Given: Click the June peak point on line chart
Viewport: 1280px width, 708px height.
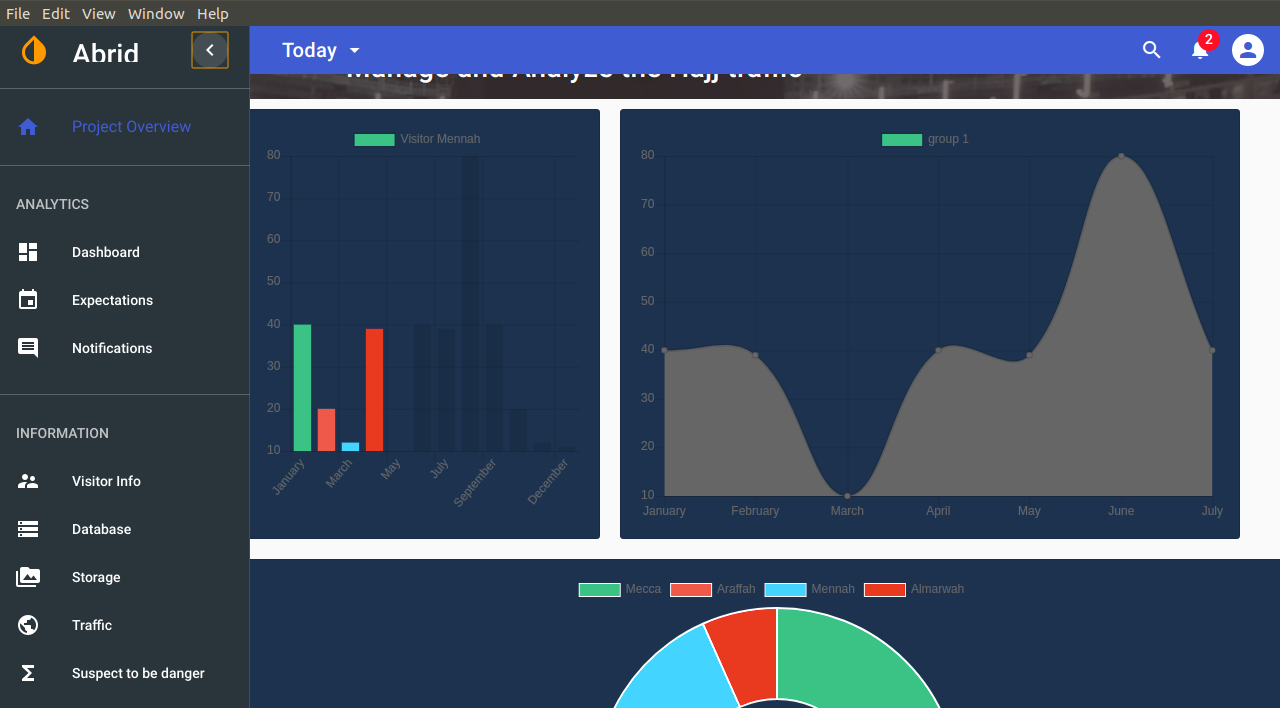Looking at the screenshot, I should click(x=1121, y=156).
